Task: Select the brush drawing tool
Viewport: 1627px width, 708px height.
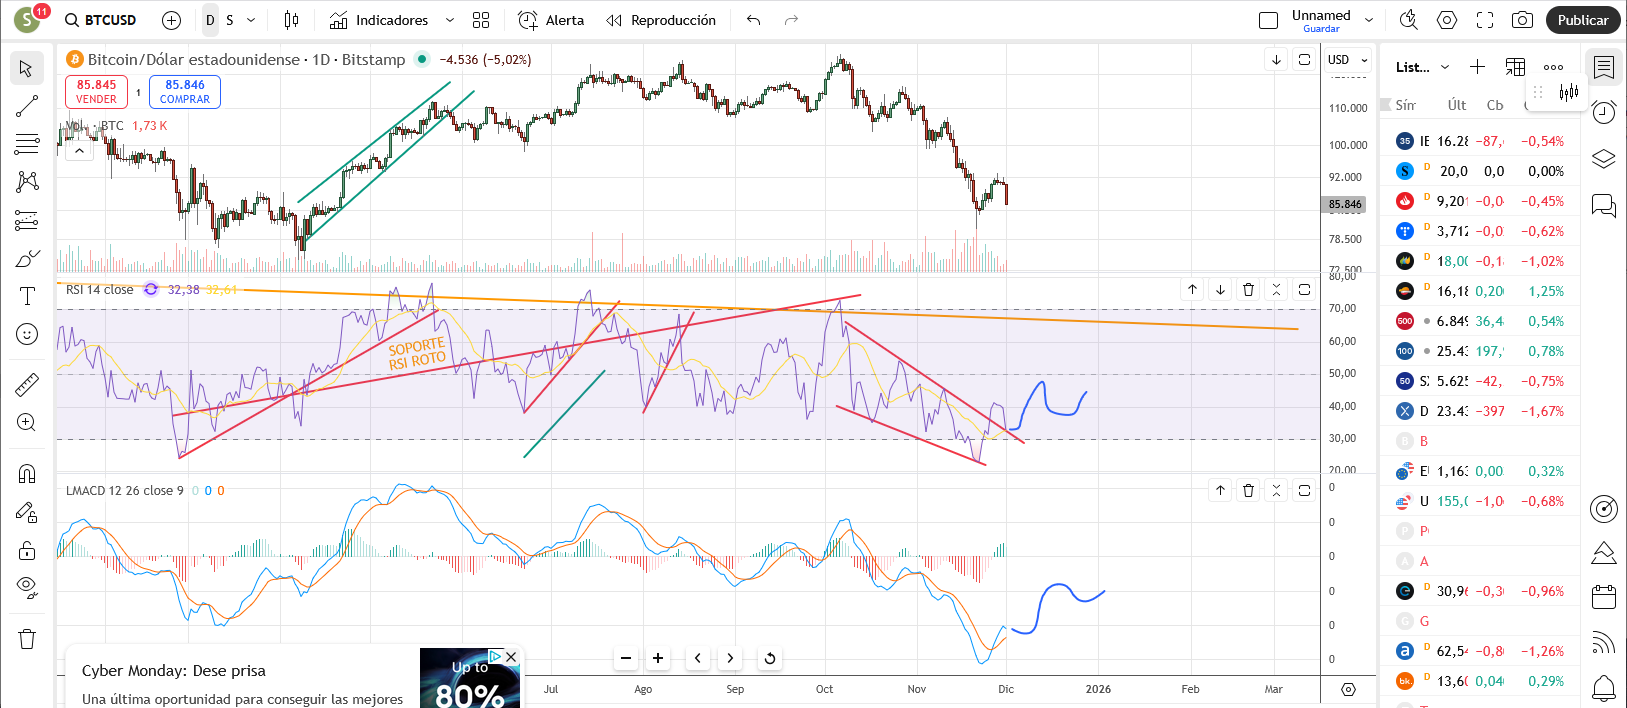Action: click(27, 258)
